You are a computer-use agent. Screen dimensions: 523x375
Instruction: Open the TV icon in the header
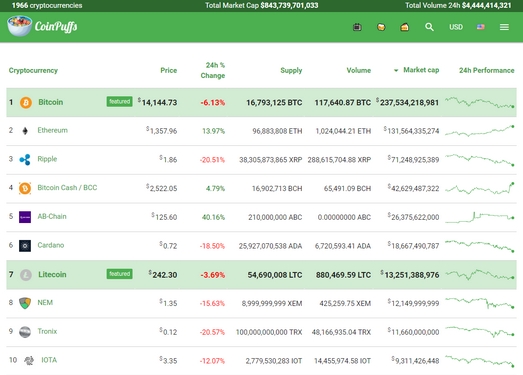(357, 27)
